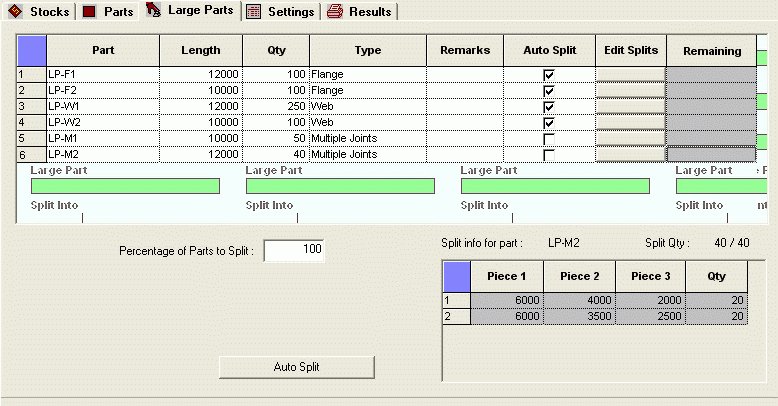Click the blue corner cell of parts table

[32, 50]
